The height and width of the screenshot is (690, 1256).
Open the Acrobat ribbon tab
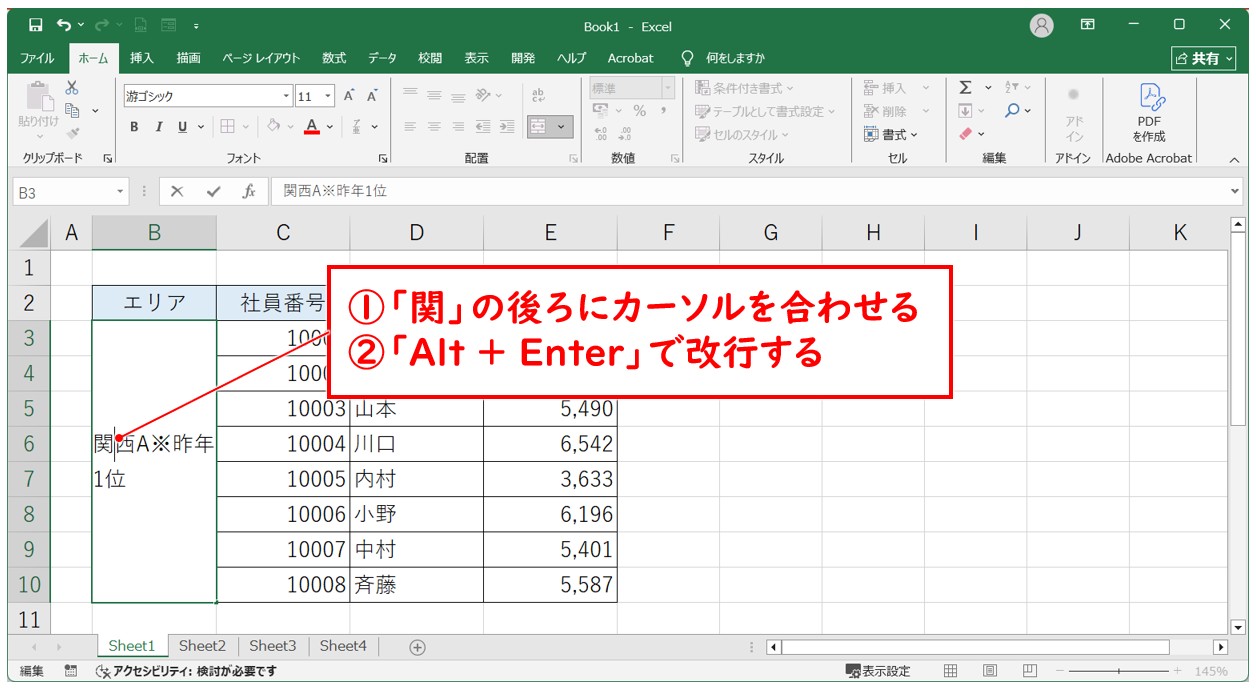pyautogui.click(x=630, y=58)
